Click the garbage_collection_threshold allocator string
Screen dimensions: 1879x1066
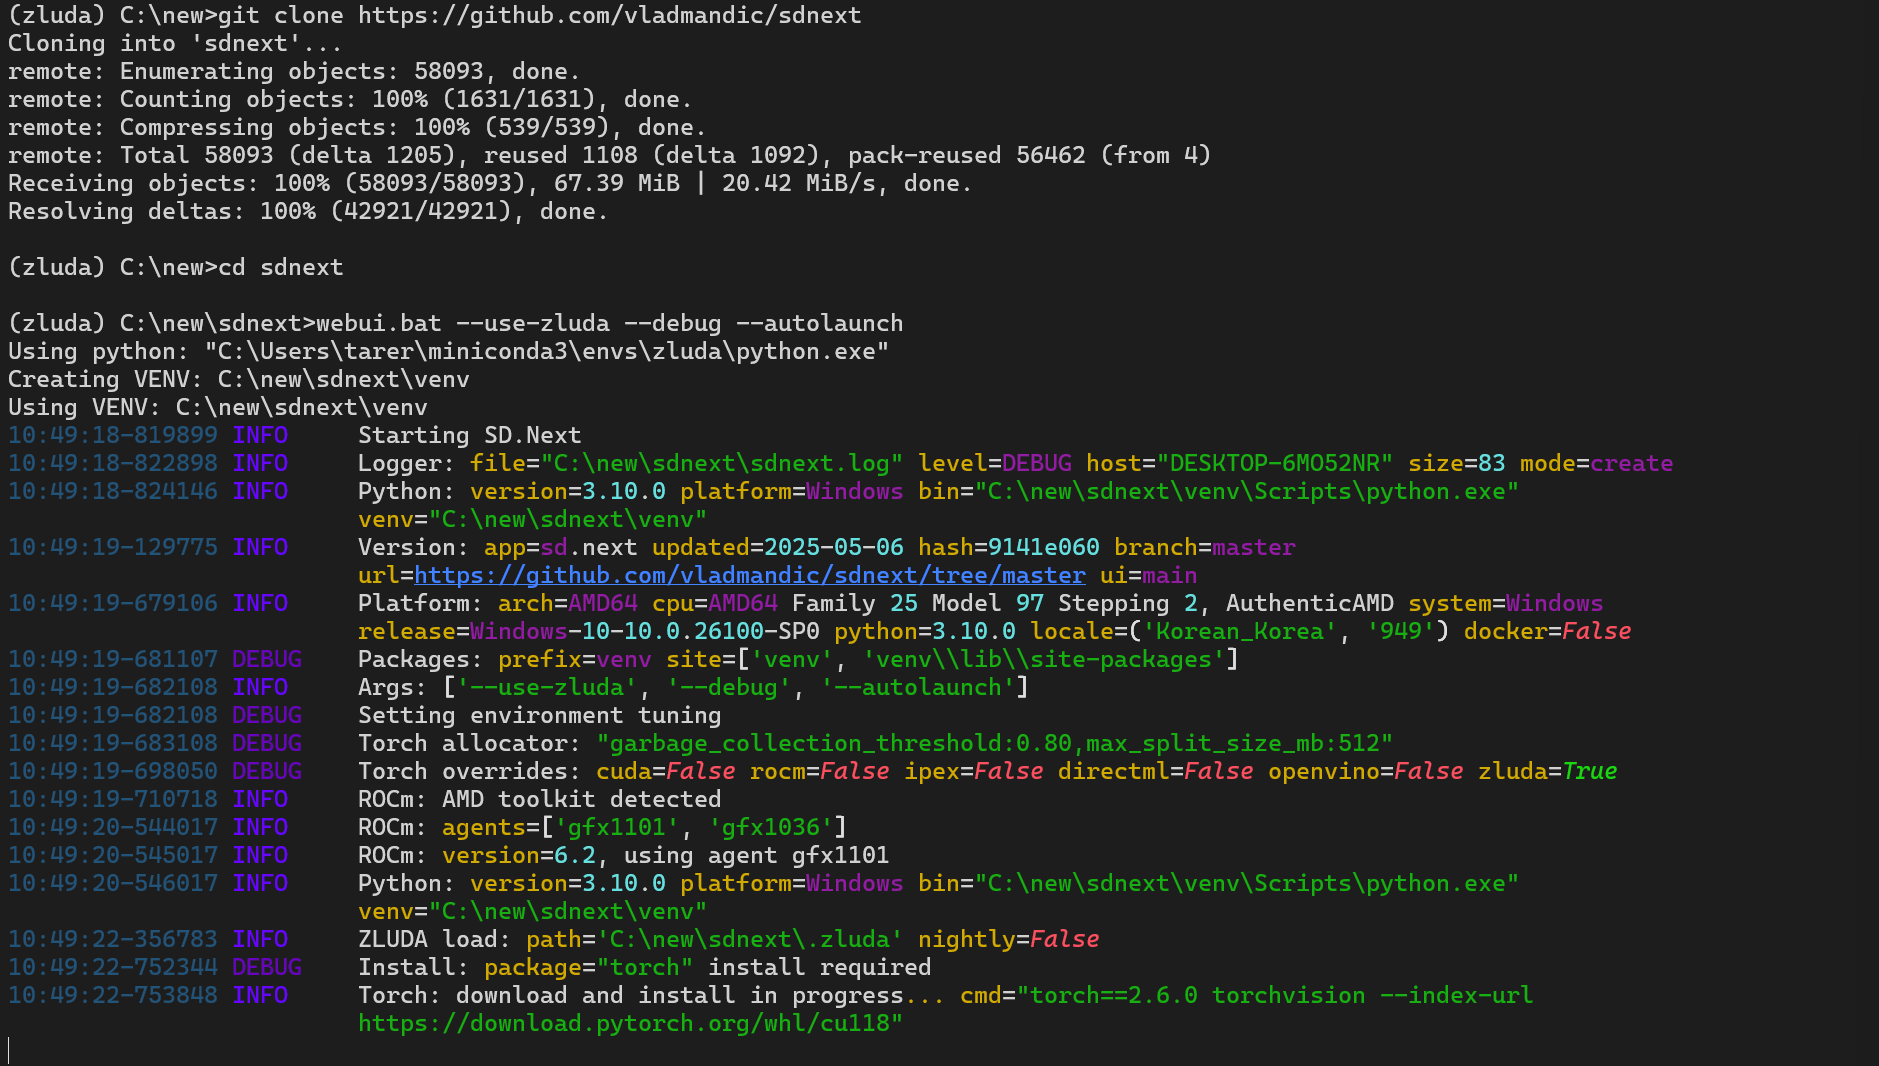(995, 744)
